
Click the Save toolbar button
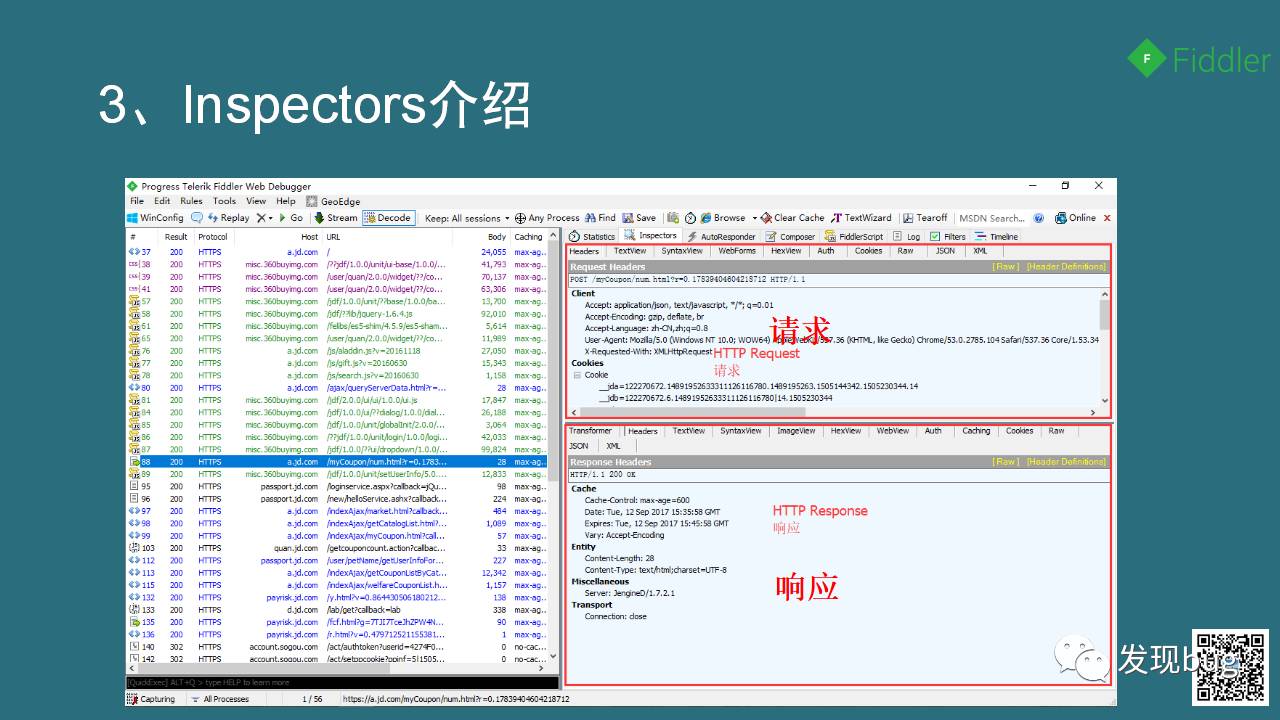(639, 218)
